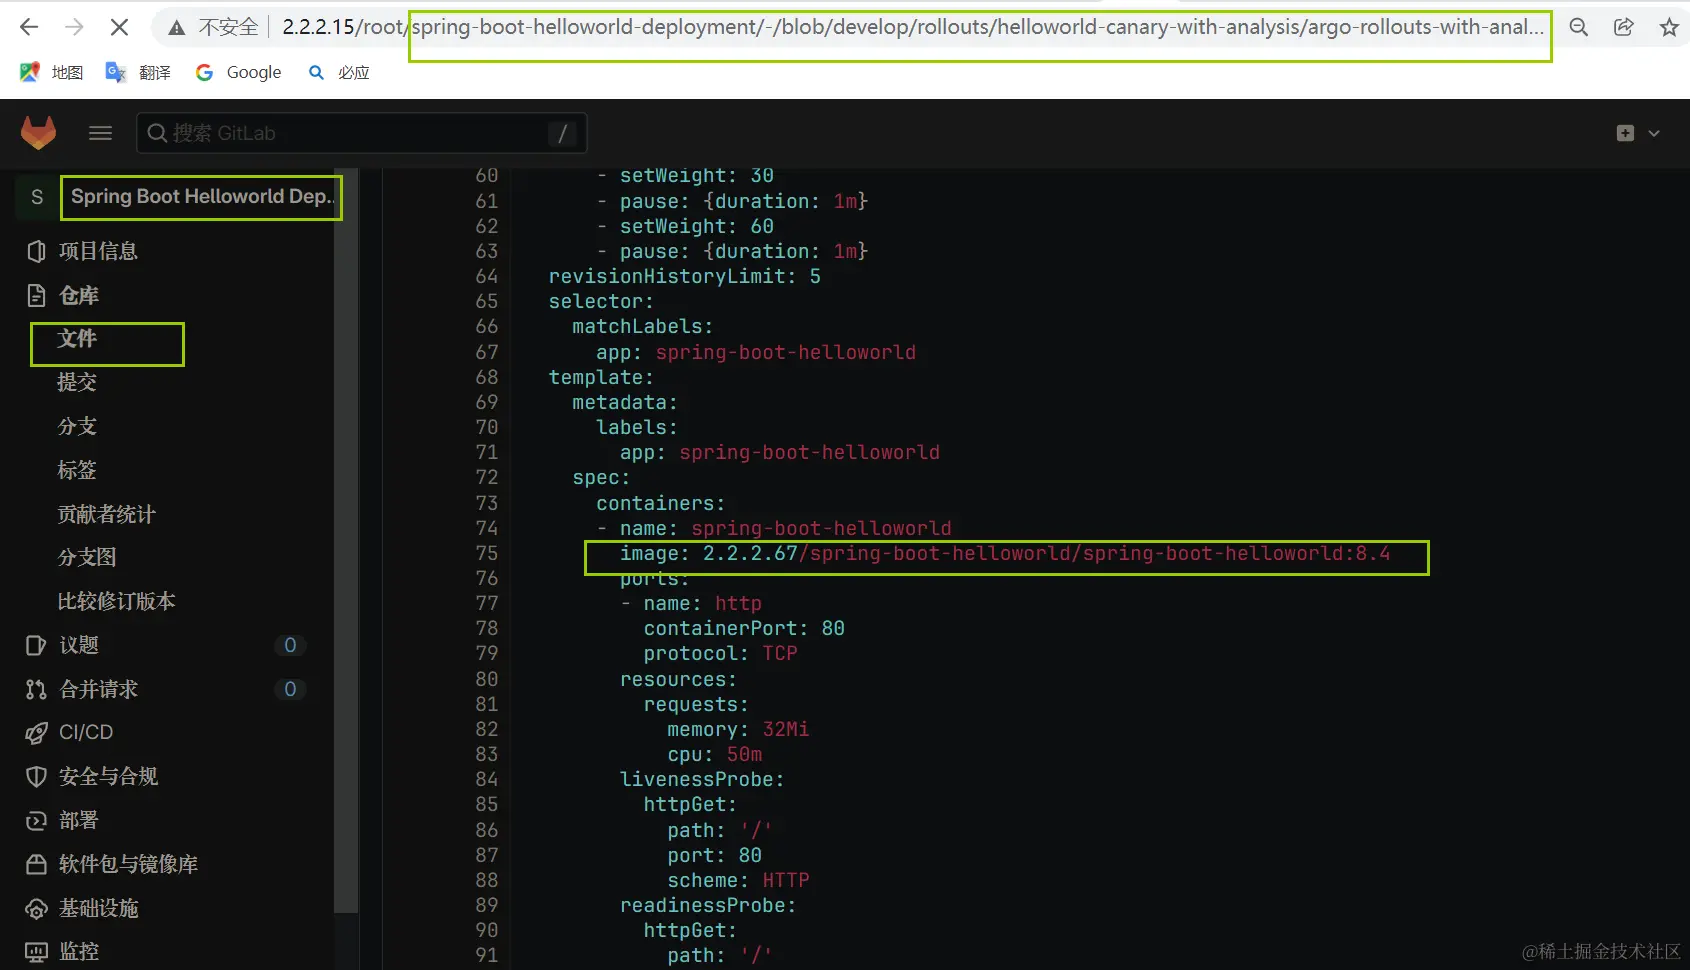
Task: Click readinessProbe: code line
Action: (x=708, y=905)
